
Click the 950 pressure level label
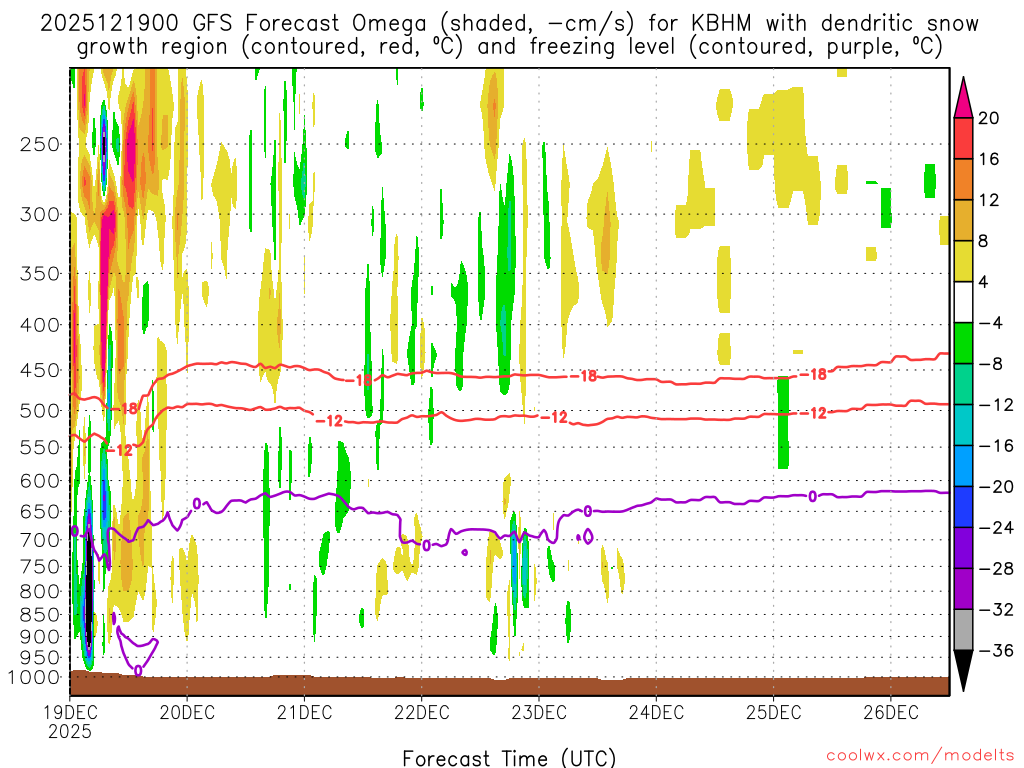pyautogui.click(x=40, y=658)
